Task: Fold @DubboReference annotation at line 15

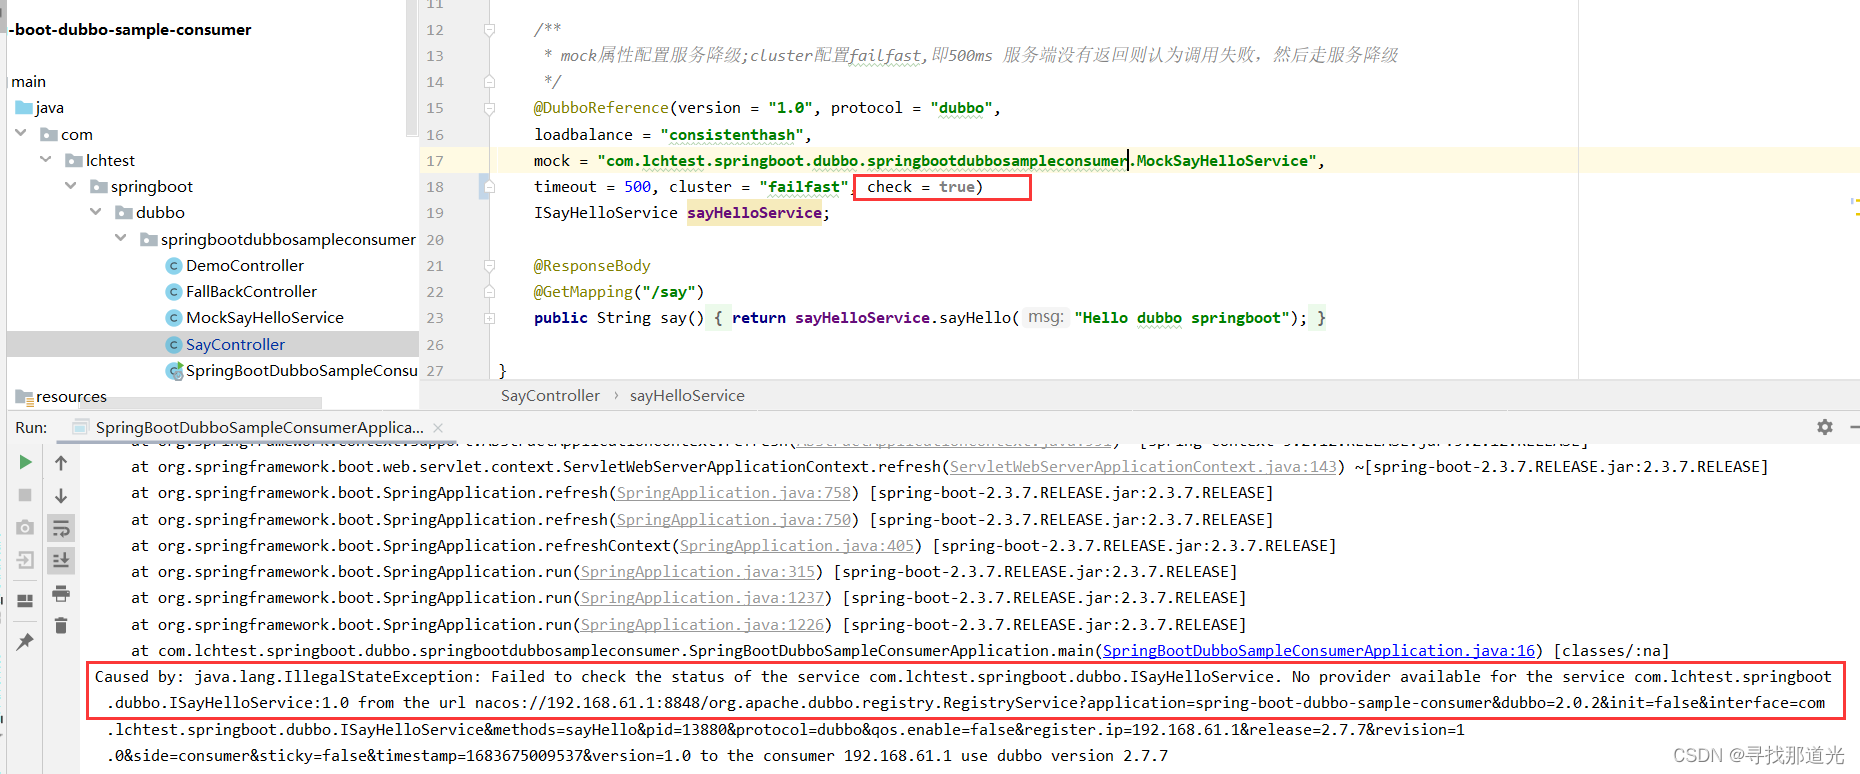Action: [x=489, y=108]
